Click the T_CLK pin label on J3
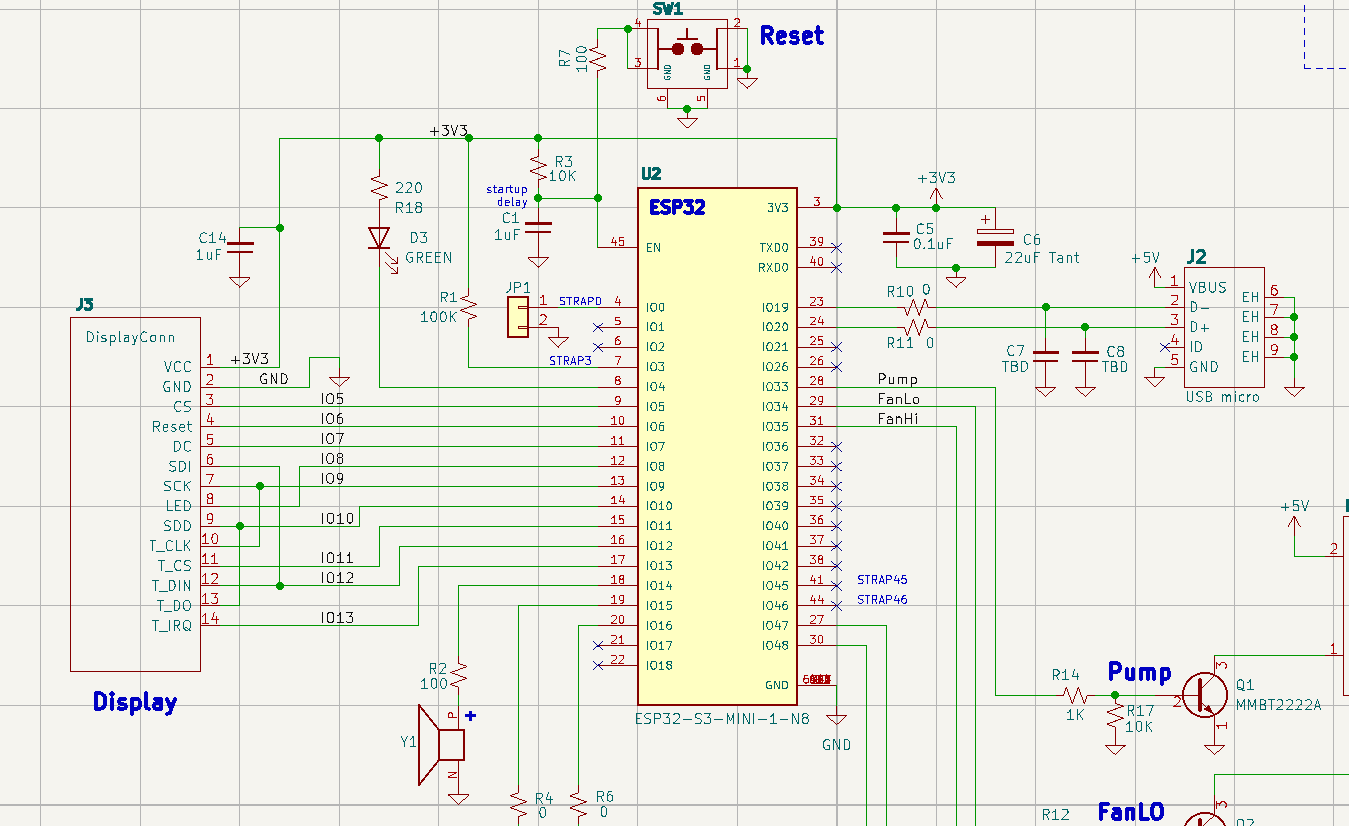This screenshot has width=1349, height=826. [171, 546]
